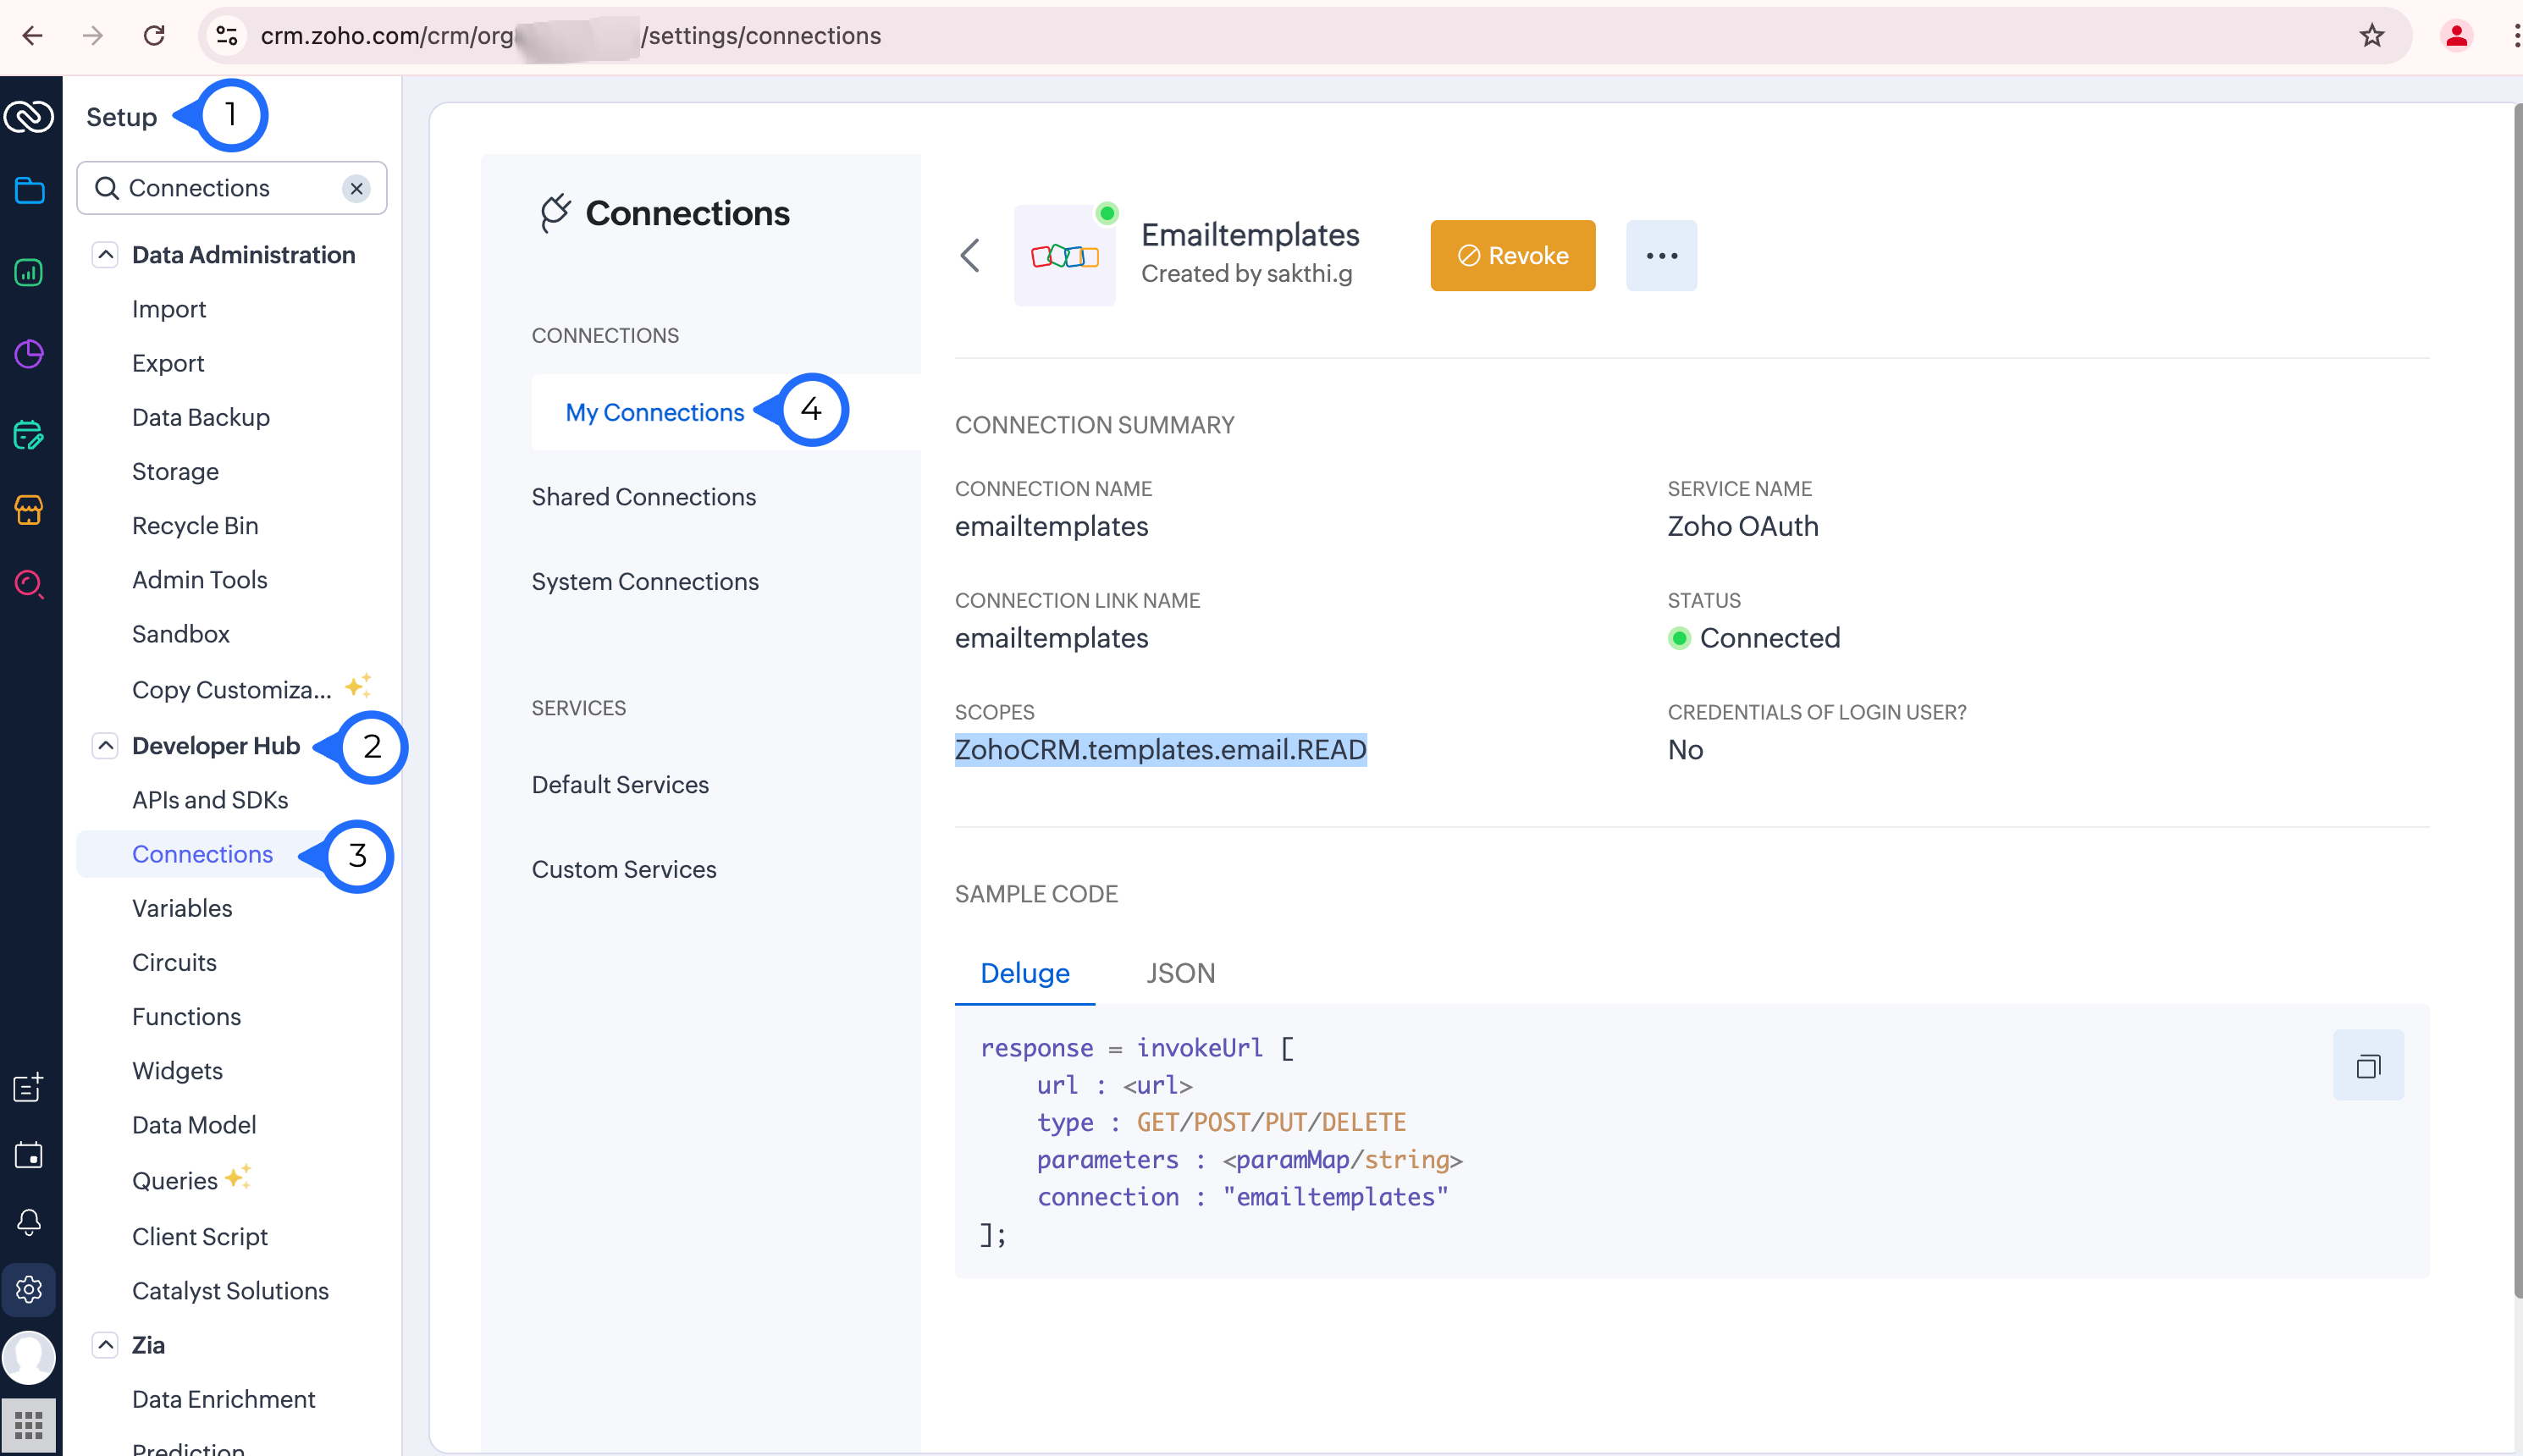The image size is (2523, 1456).
Task: Revoke the Emailtemplates connection
Action: pyautogui.click(x=1512, y=255)
